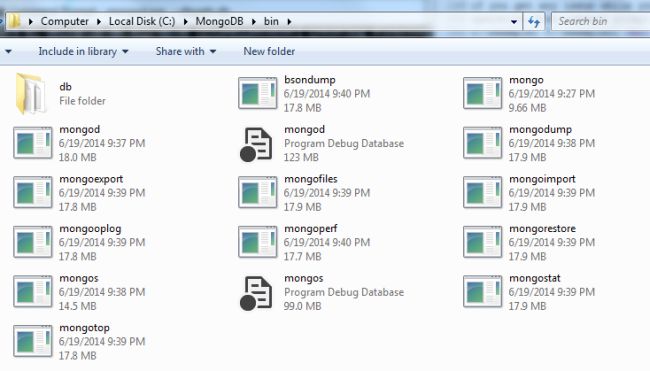Select the mongos Program Debug Database icon
This screenshot has width=650, height=371.
click(x=256, y=293)
